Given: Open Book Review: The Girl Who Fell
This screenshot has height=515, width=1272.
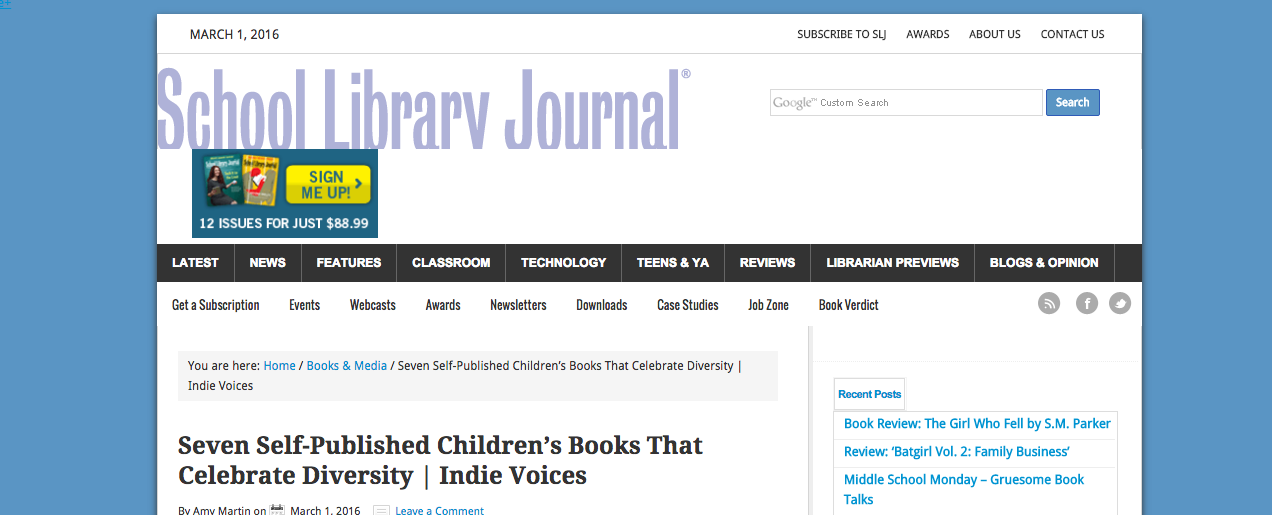Looking at the screenshot, I should (977, 423).
